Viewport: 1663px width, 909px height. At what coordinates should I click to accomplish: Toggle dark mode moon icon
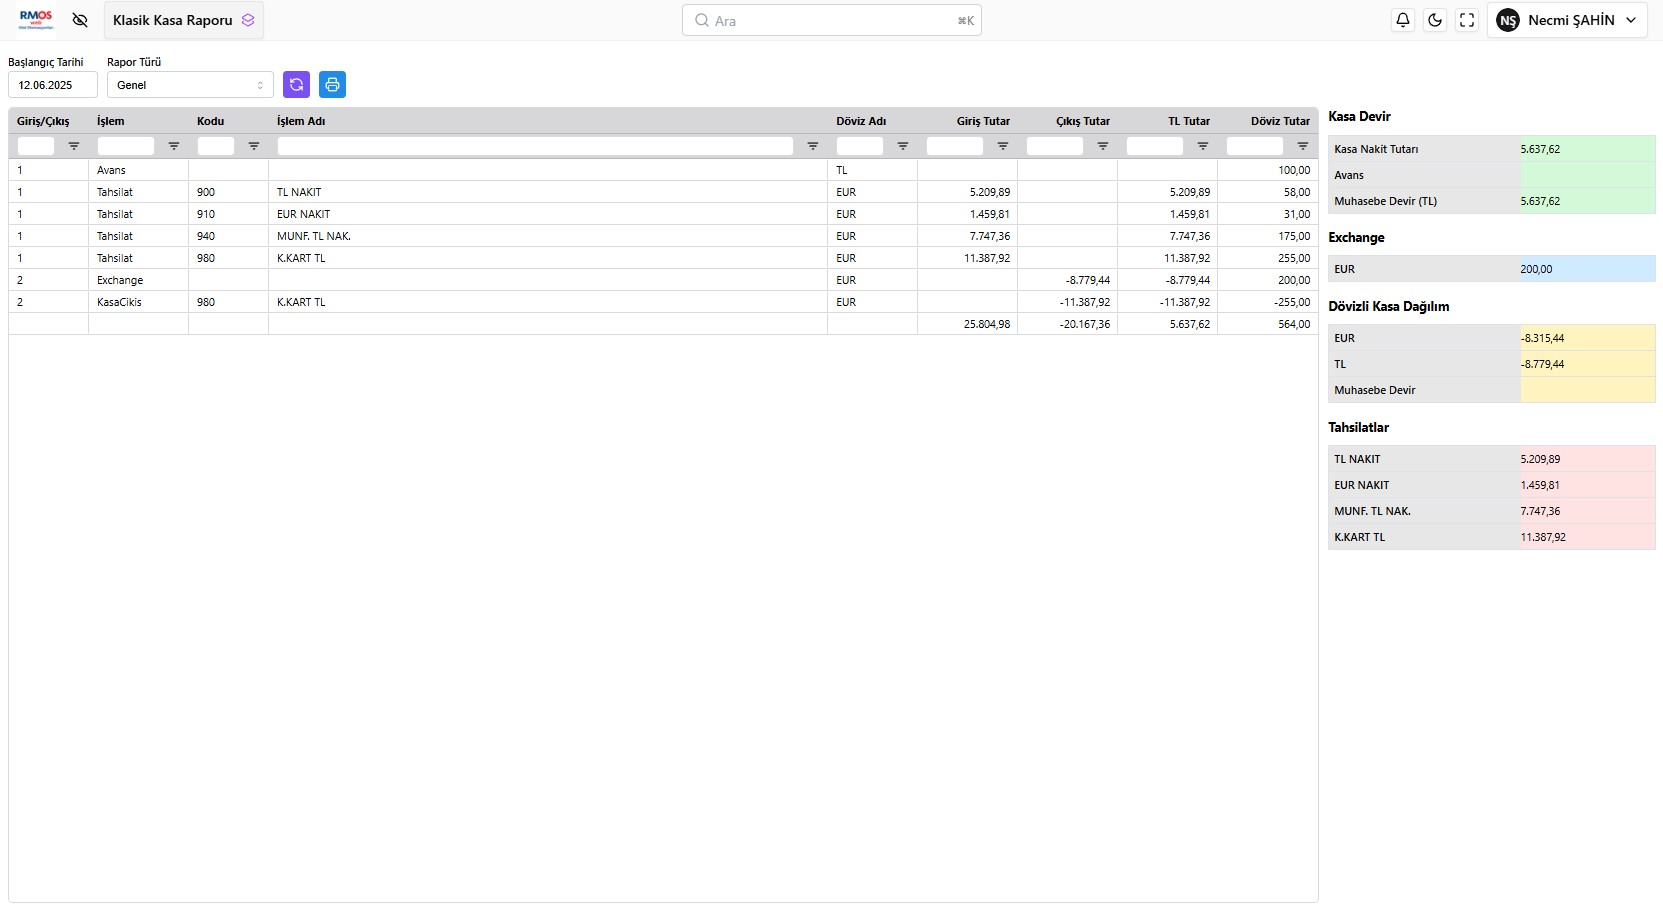[1435, 20]
